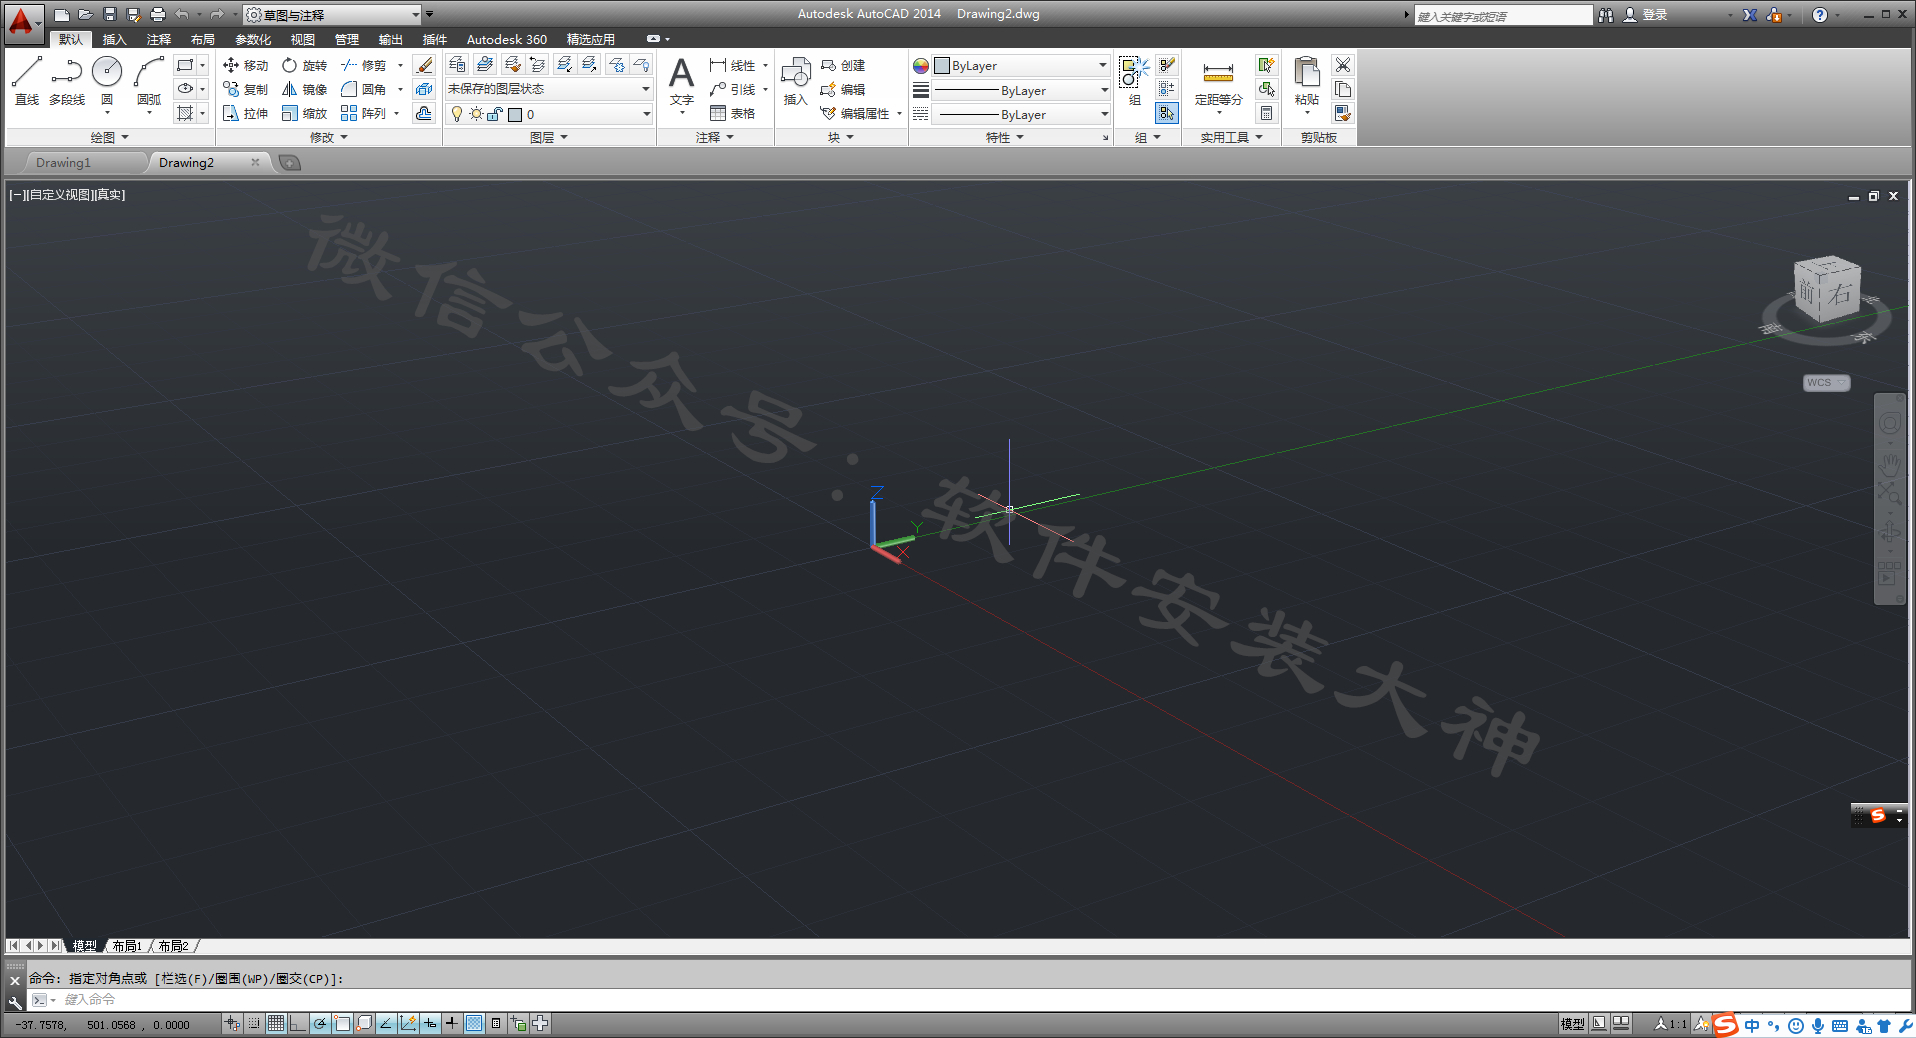Toggle layer 0 lock icon
This screenshot has width=1916, height=1038.
pyautogui.click(x=495, y=114)
